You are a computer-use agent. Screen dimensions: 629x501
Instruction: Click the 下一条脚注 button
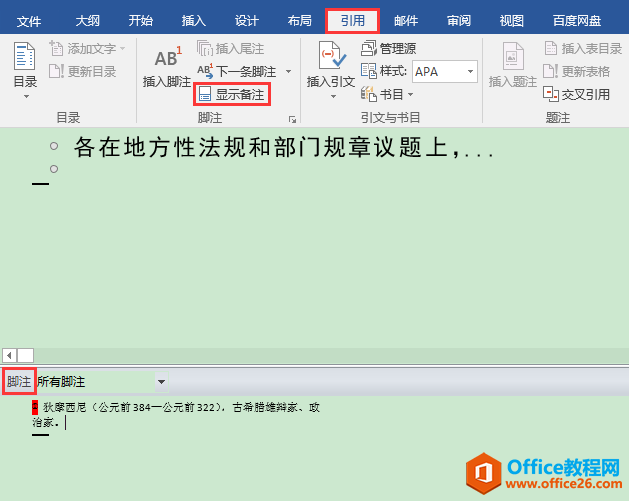pyautogui.click(x=237, y=71)
